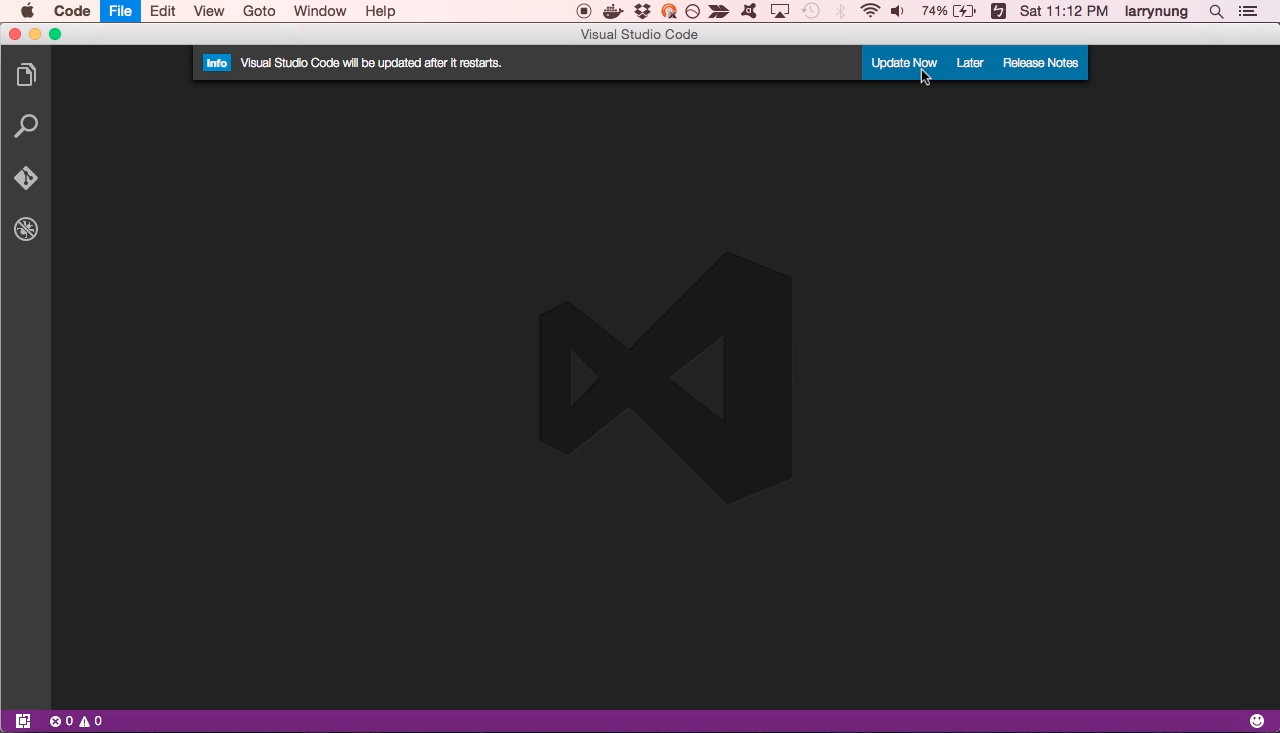Open the Apple menu

(27, 11)
